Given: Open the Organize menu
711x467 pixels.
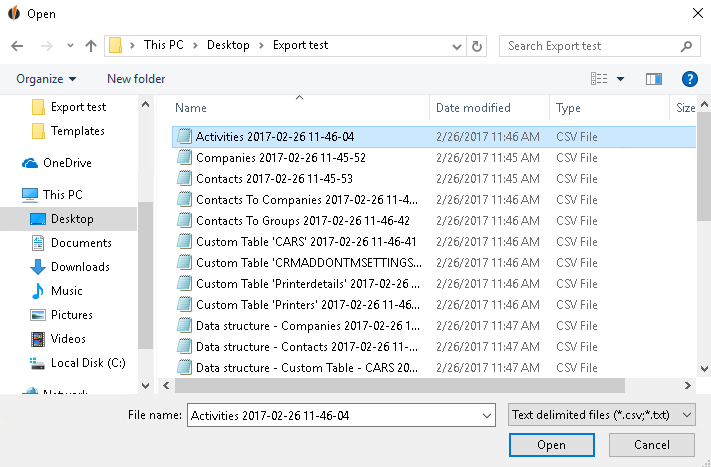Looking at the screenshot, I should (46, 79).
